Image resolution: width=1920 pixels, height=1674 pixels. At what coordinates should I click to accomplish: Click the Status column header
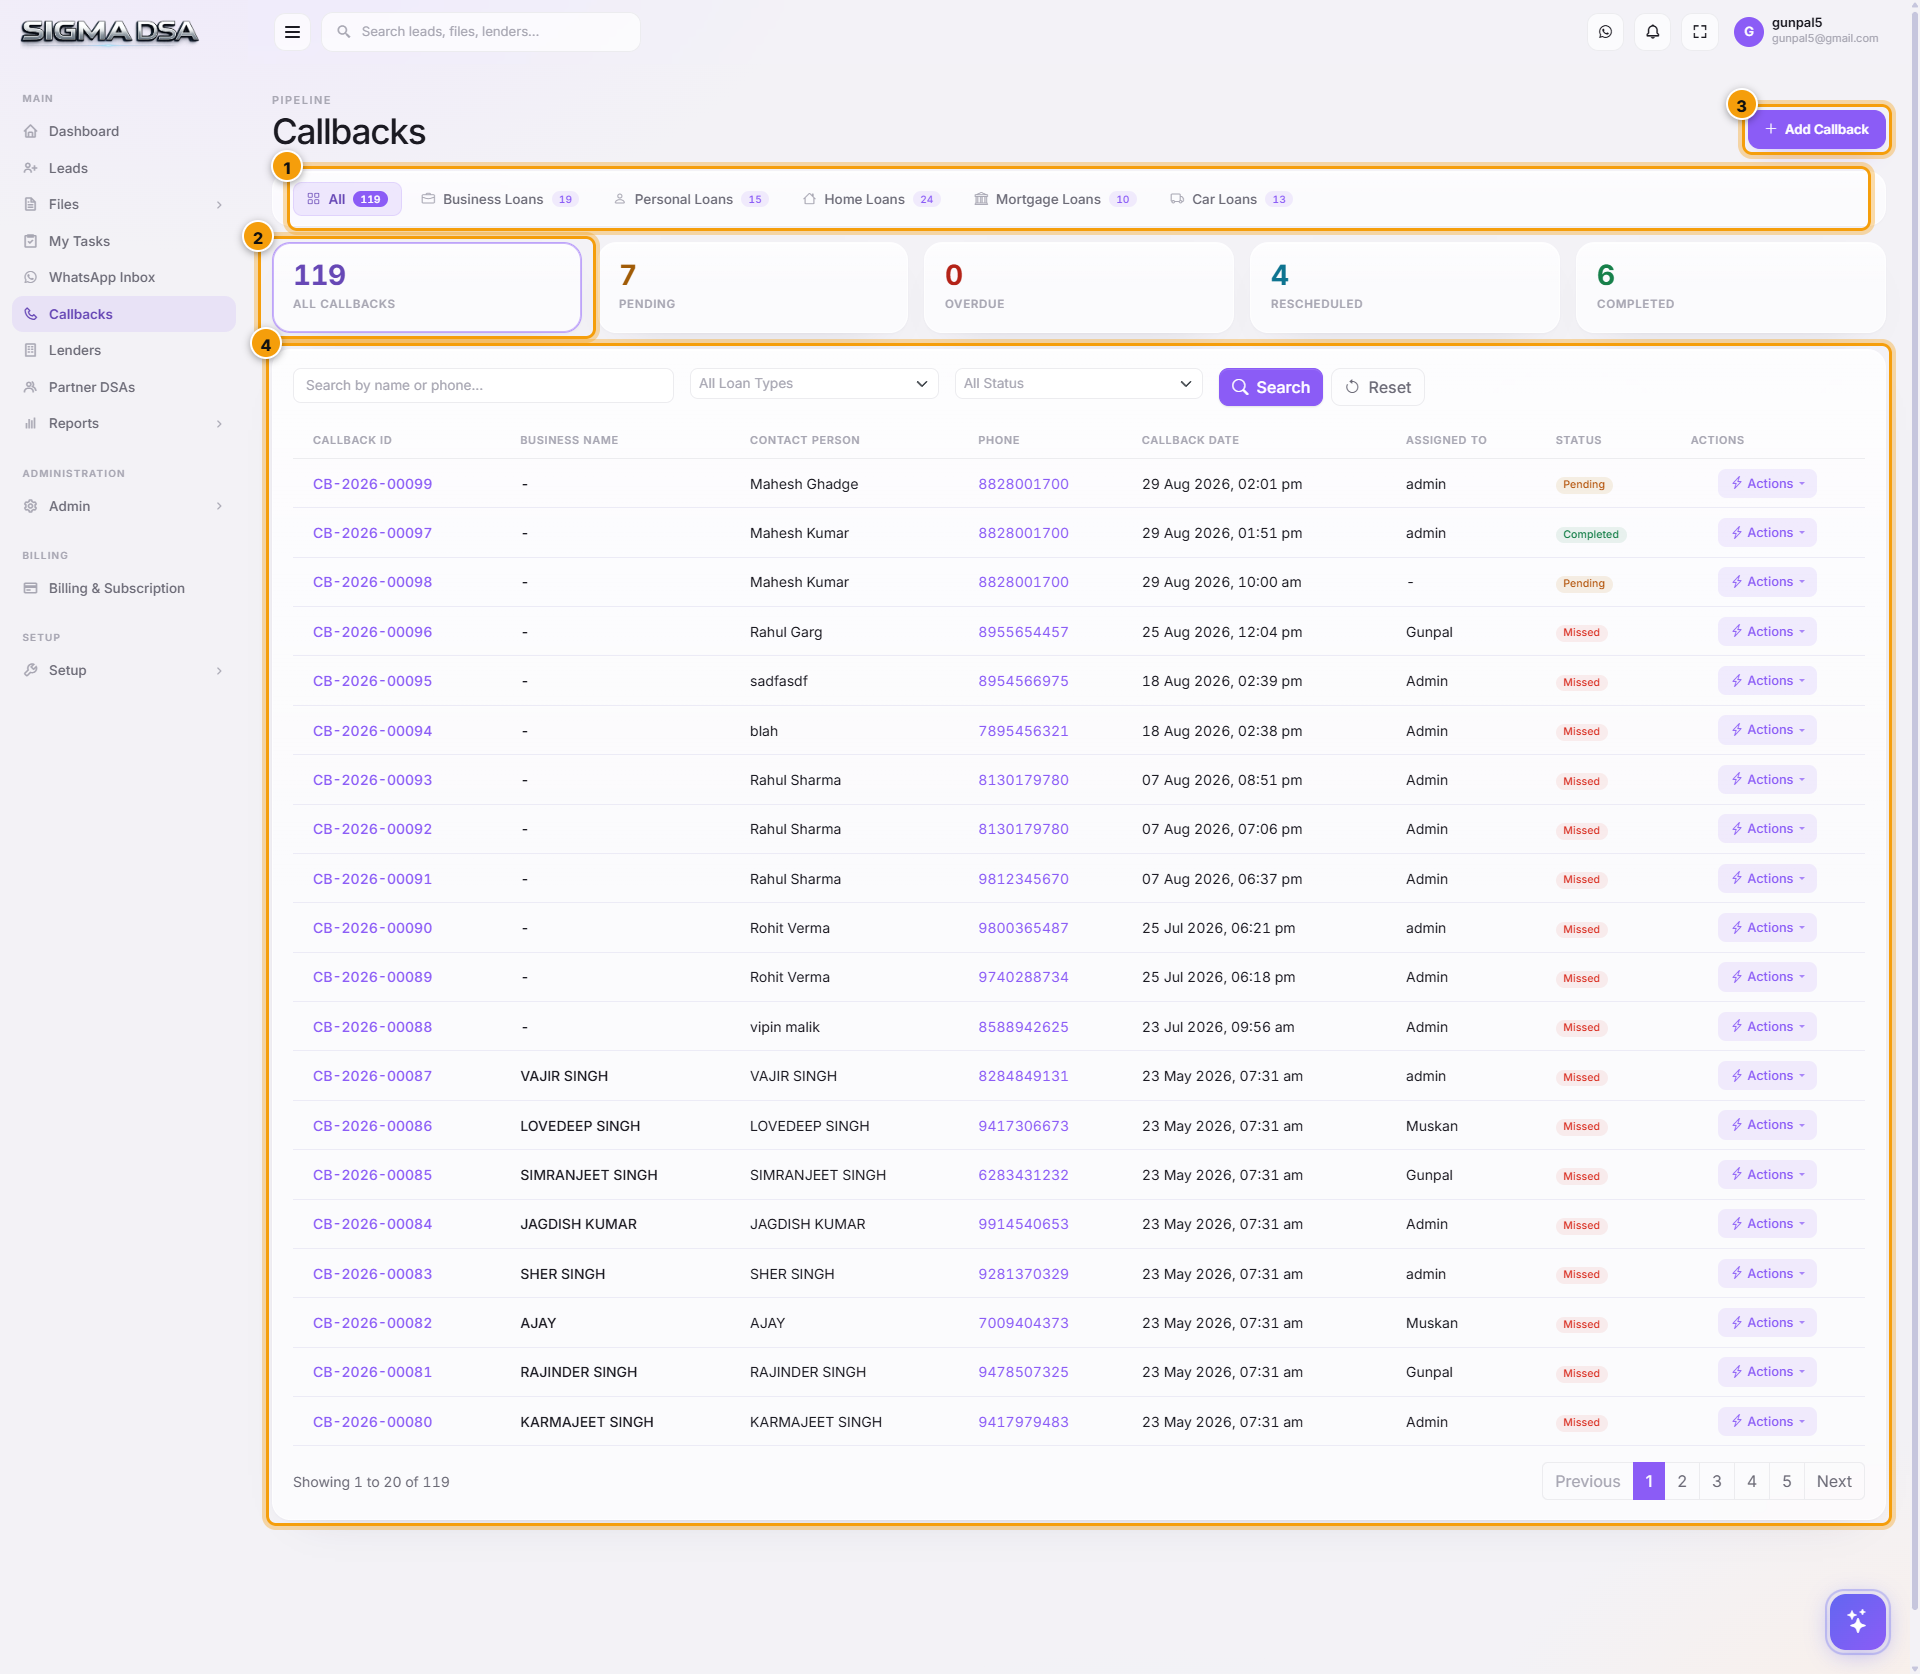1578,440
